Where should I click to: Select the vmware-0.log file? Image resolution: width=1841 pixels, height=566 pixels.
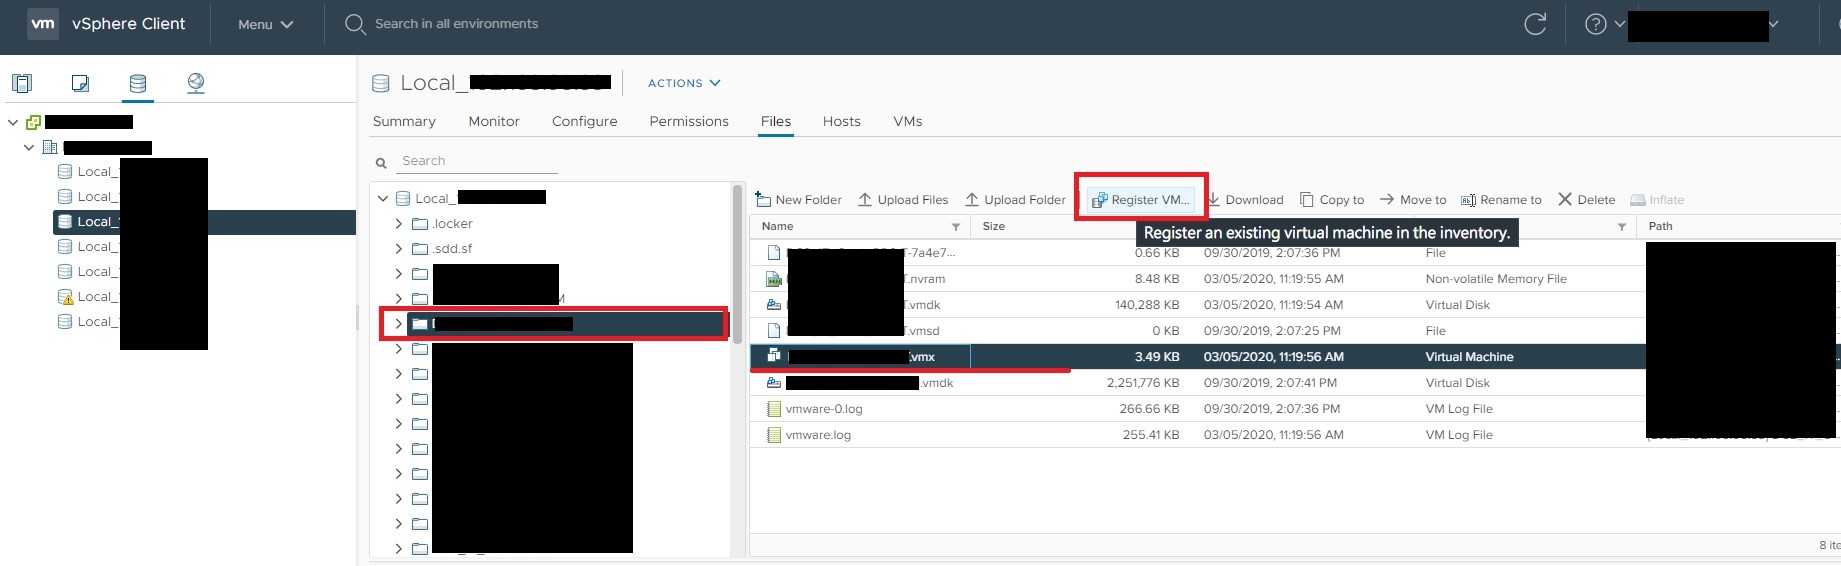point(824,409)
